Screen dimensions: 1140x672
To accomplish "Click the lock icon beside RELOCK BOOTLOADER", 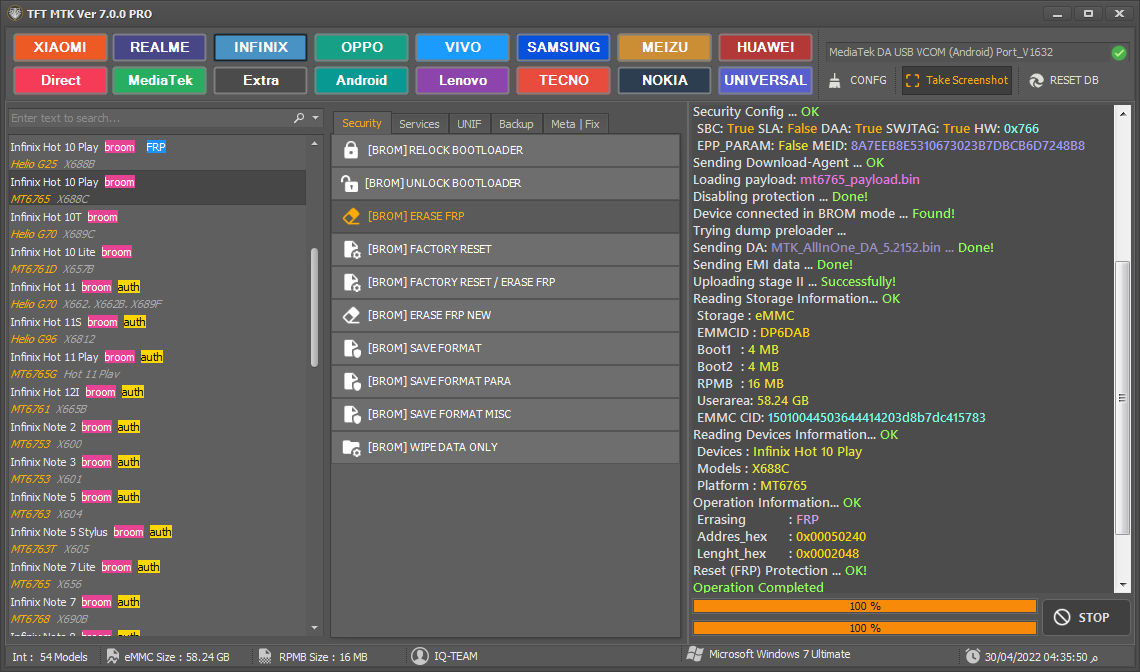I will pyautogui.click(x=351, y=150).
